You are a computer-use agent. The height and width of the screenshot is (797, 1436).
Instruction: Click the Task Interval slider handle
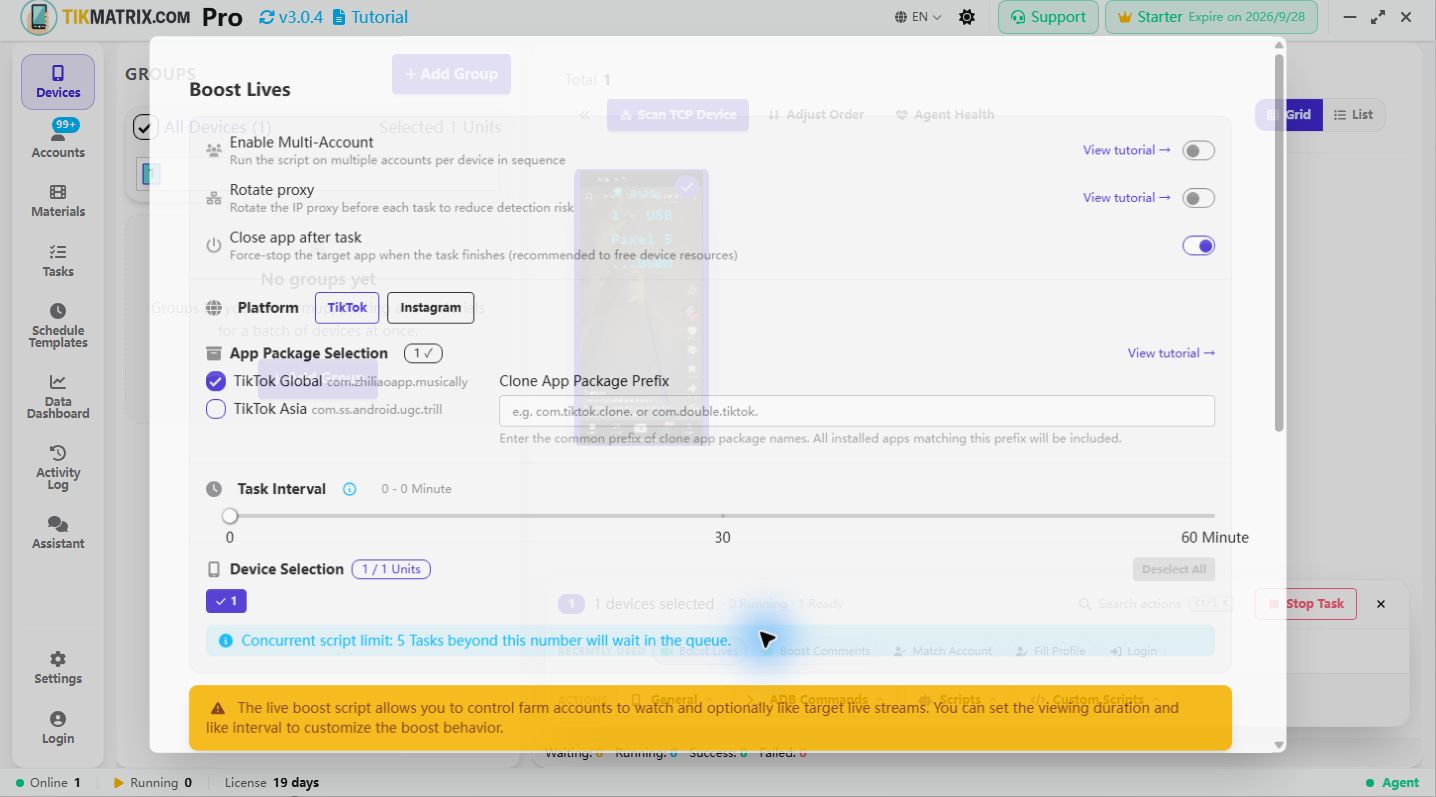click(230, 516)
